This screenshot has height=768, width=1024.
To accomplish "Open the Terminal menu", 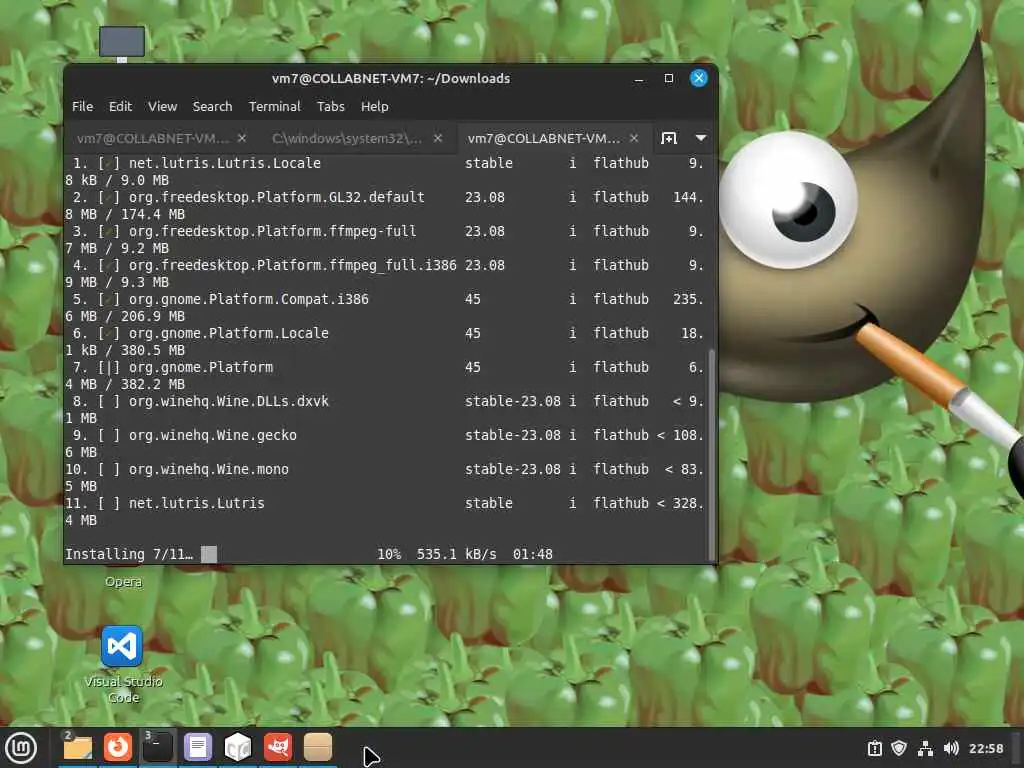I will 274,106.
